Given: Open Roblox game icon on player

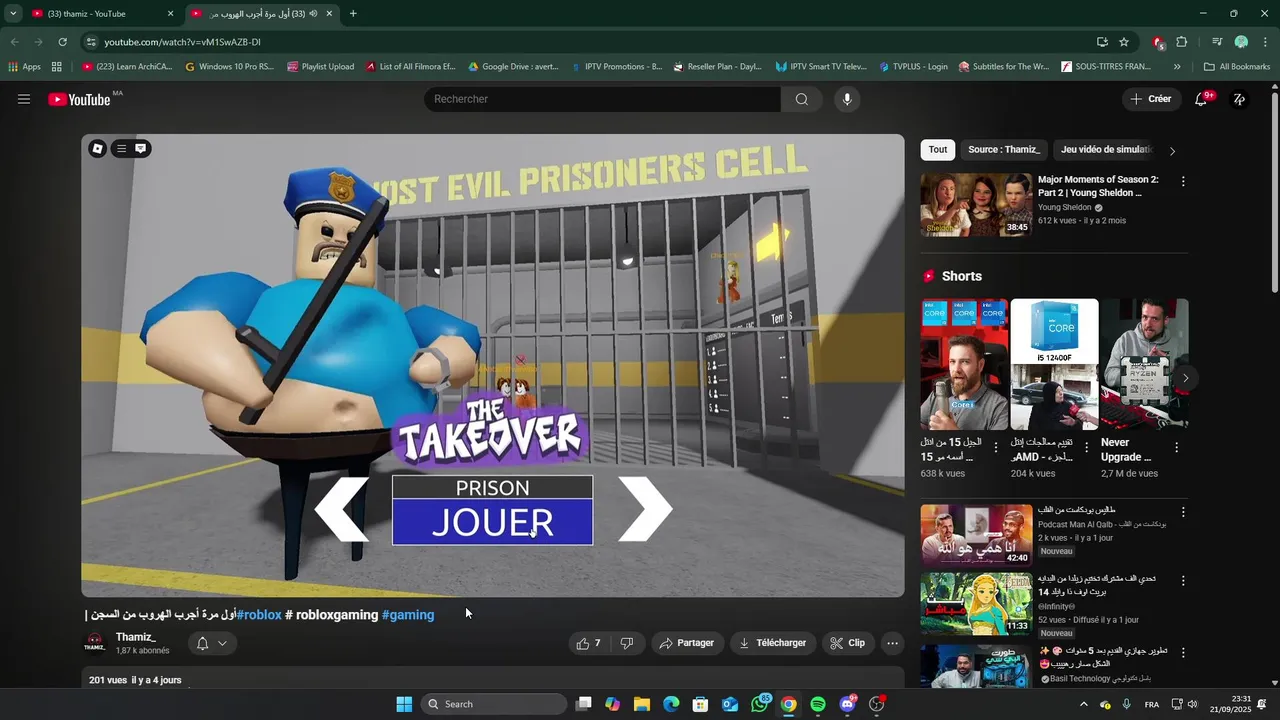Looking at the screenshot, I should coord(97,148).
